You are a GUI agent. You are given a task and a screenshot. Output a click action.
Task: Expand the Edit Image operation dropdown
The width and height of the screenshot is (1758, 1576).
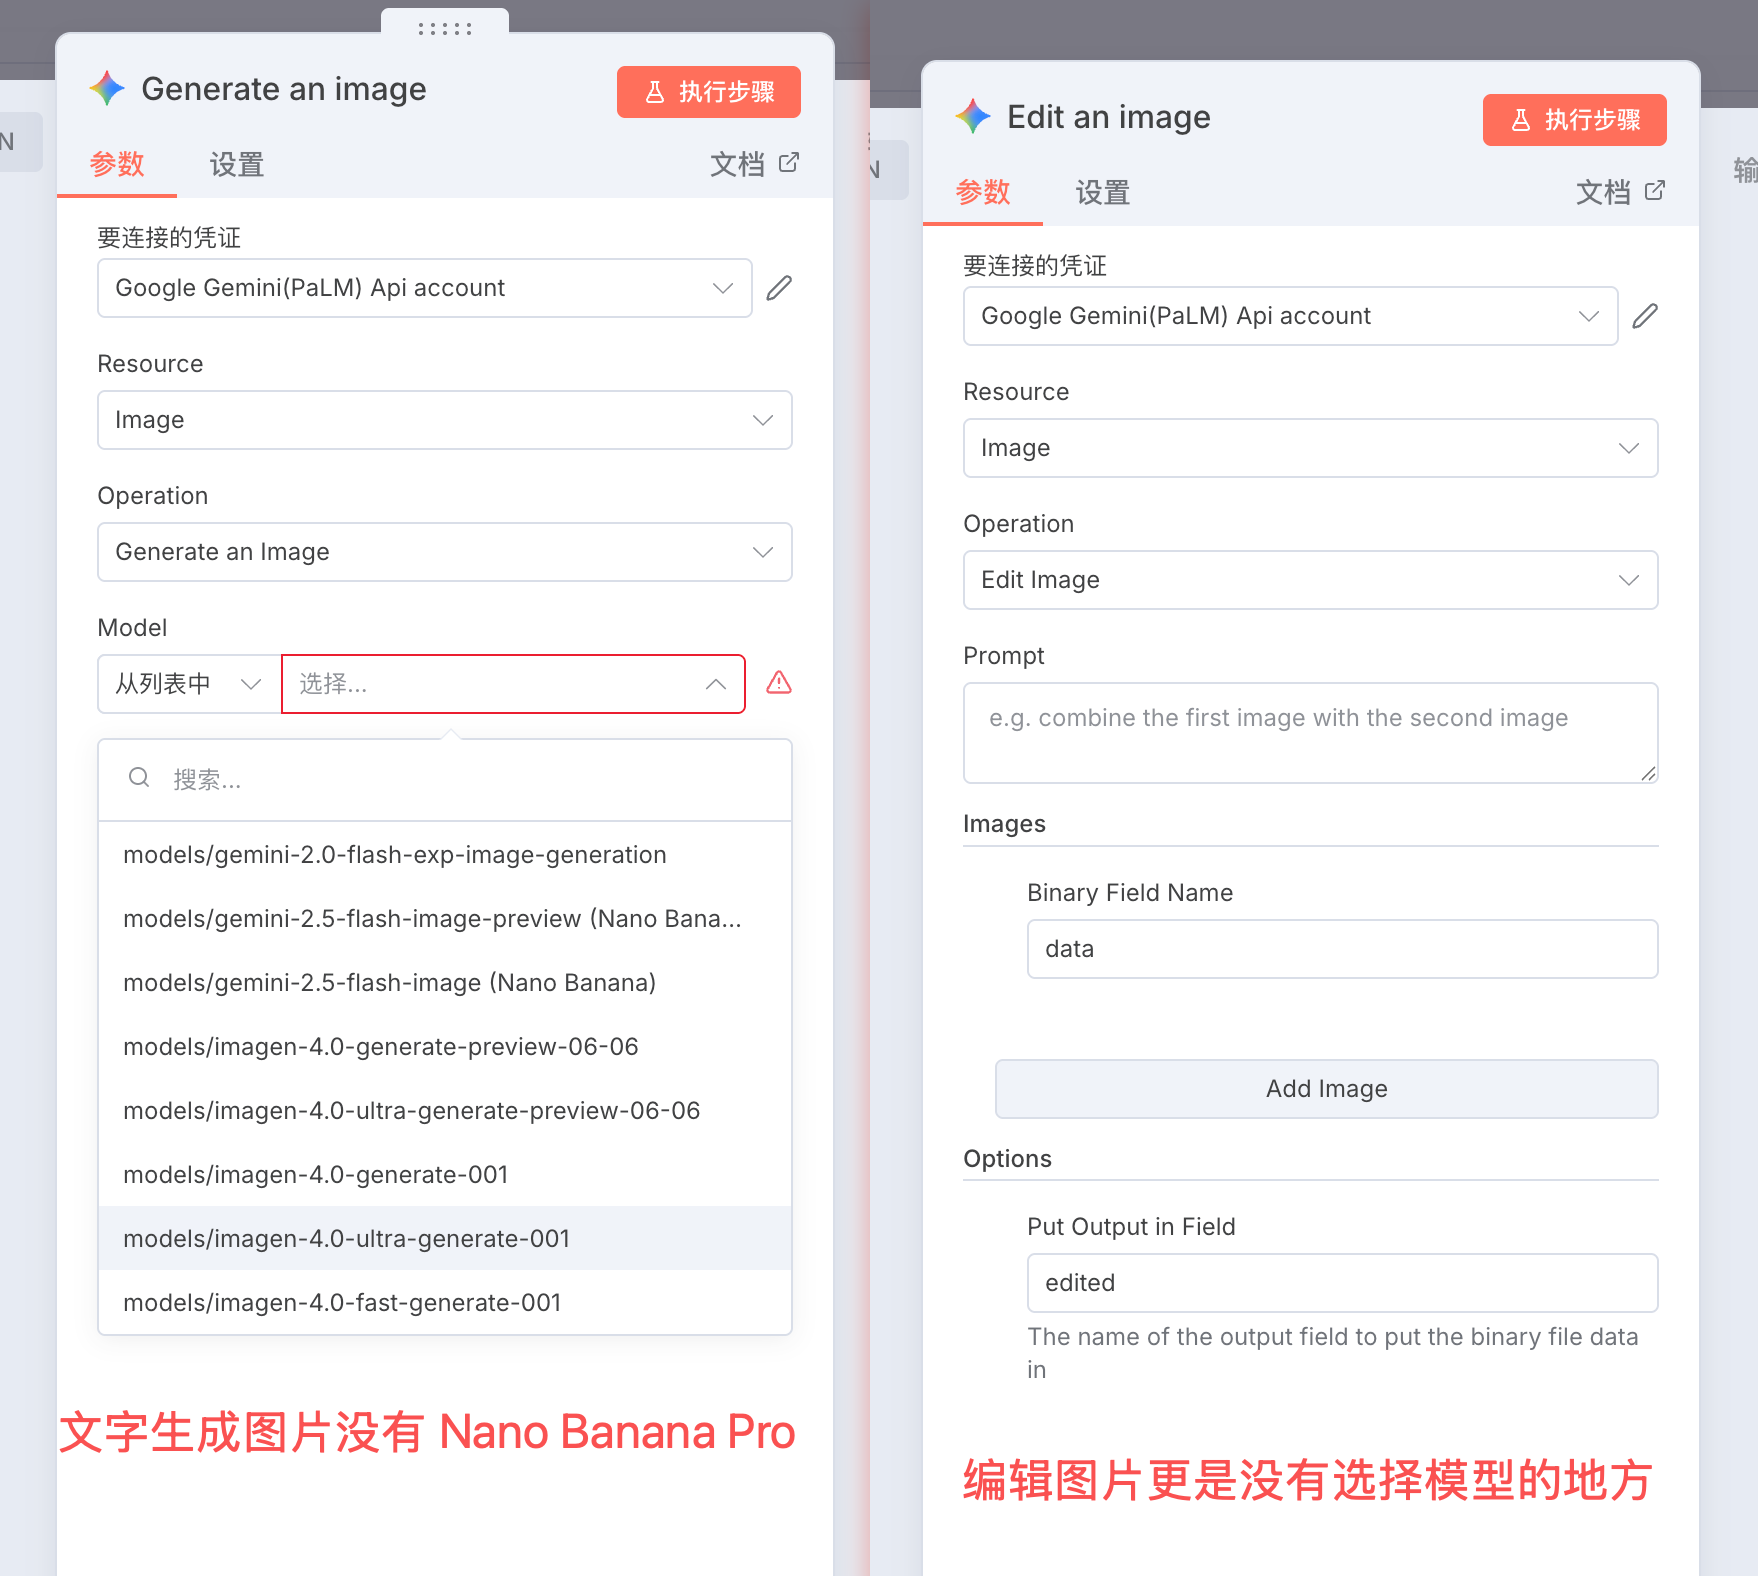click(1311, 580)
